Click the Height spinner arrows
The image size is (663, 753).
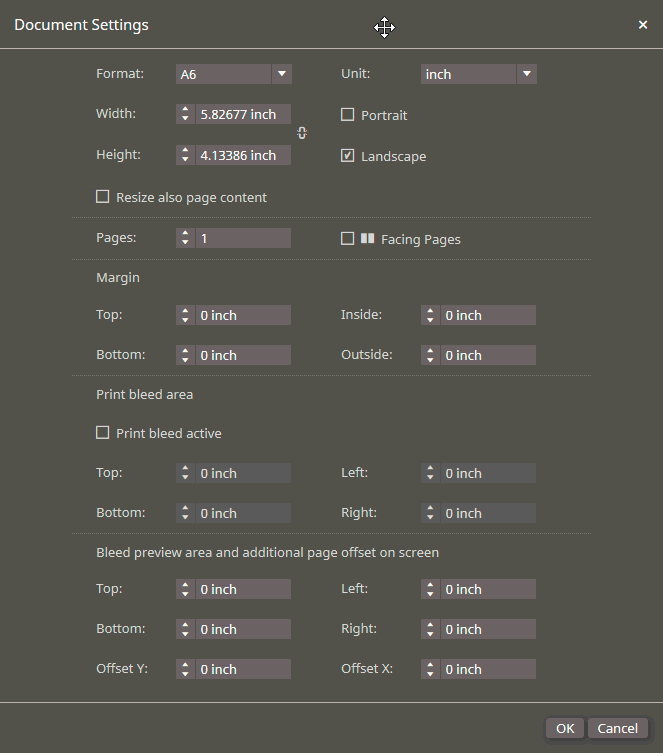[x=185, y=155]
